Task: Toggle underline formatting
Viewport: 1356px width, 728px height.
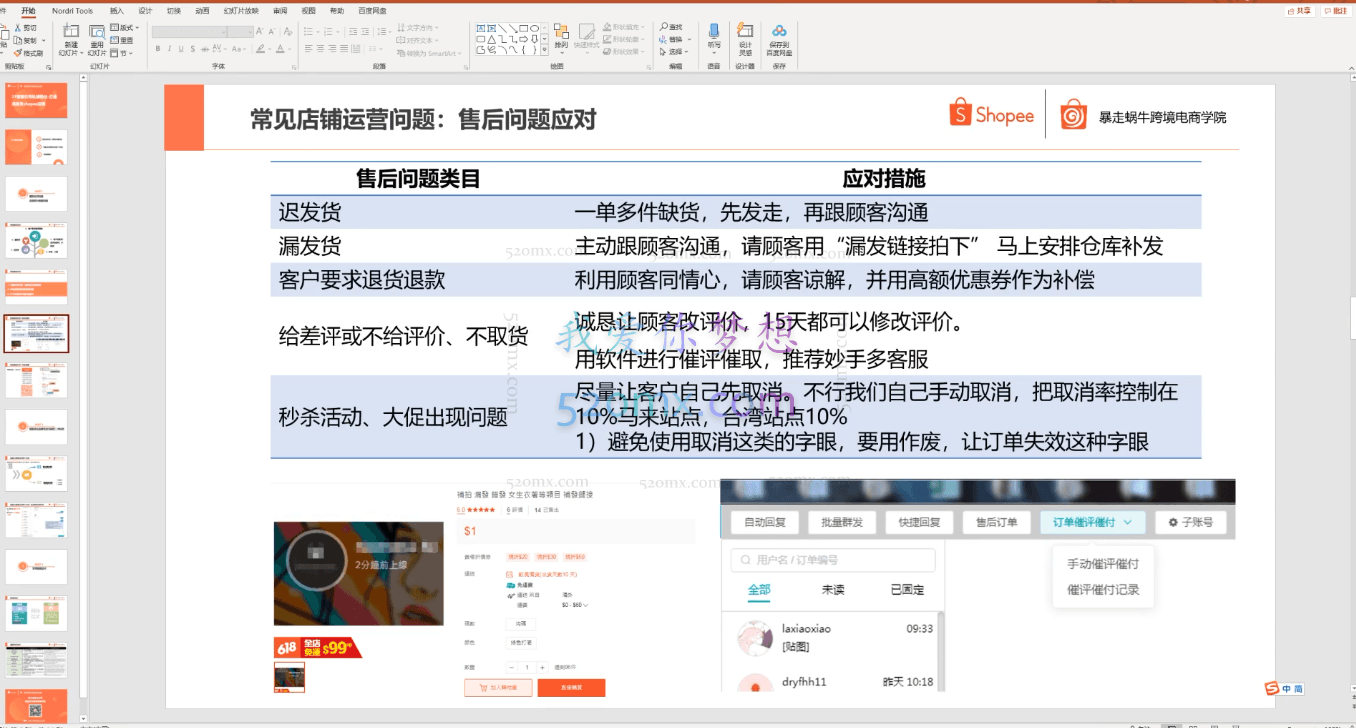Action: point(181,47)
